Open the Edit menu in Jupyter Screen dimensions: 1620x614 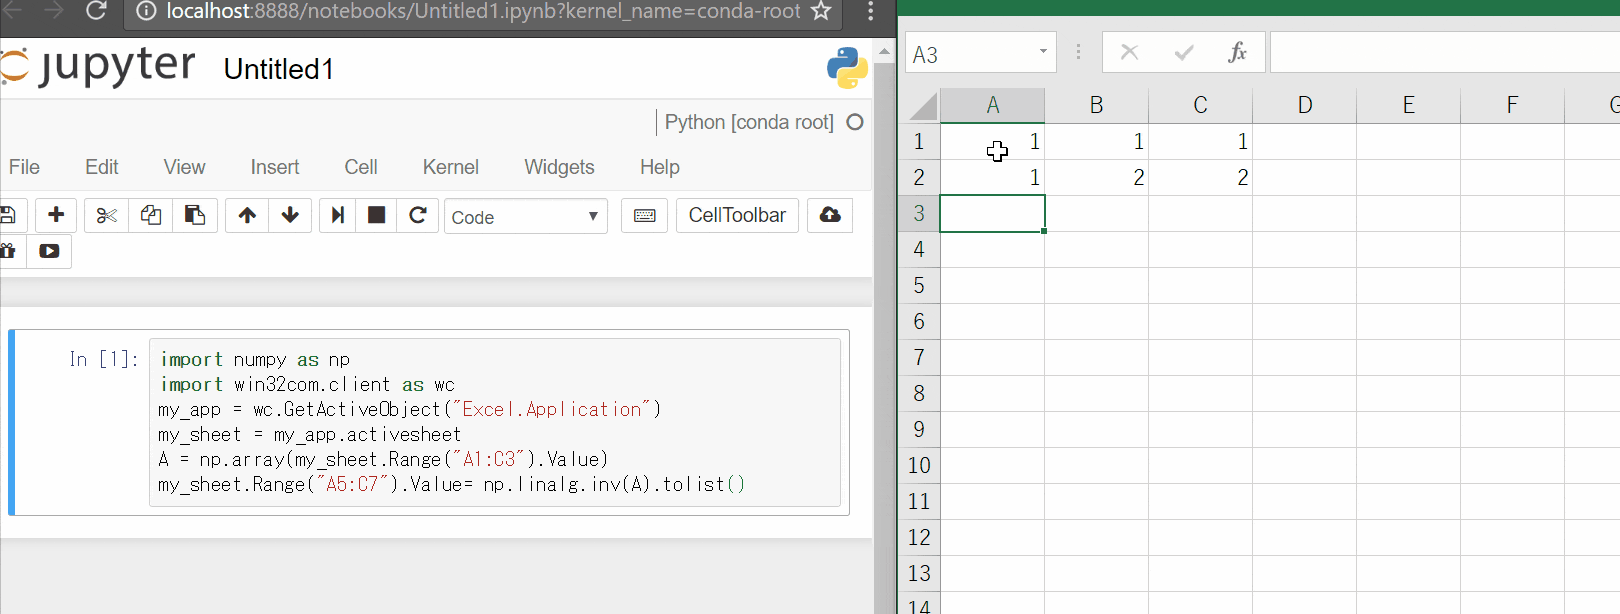(x=102, y=167)
